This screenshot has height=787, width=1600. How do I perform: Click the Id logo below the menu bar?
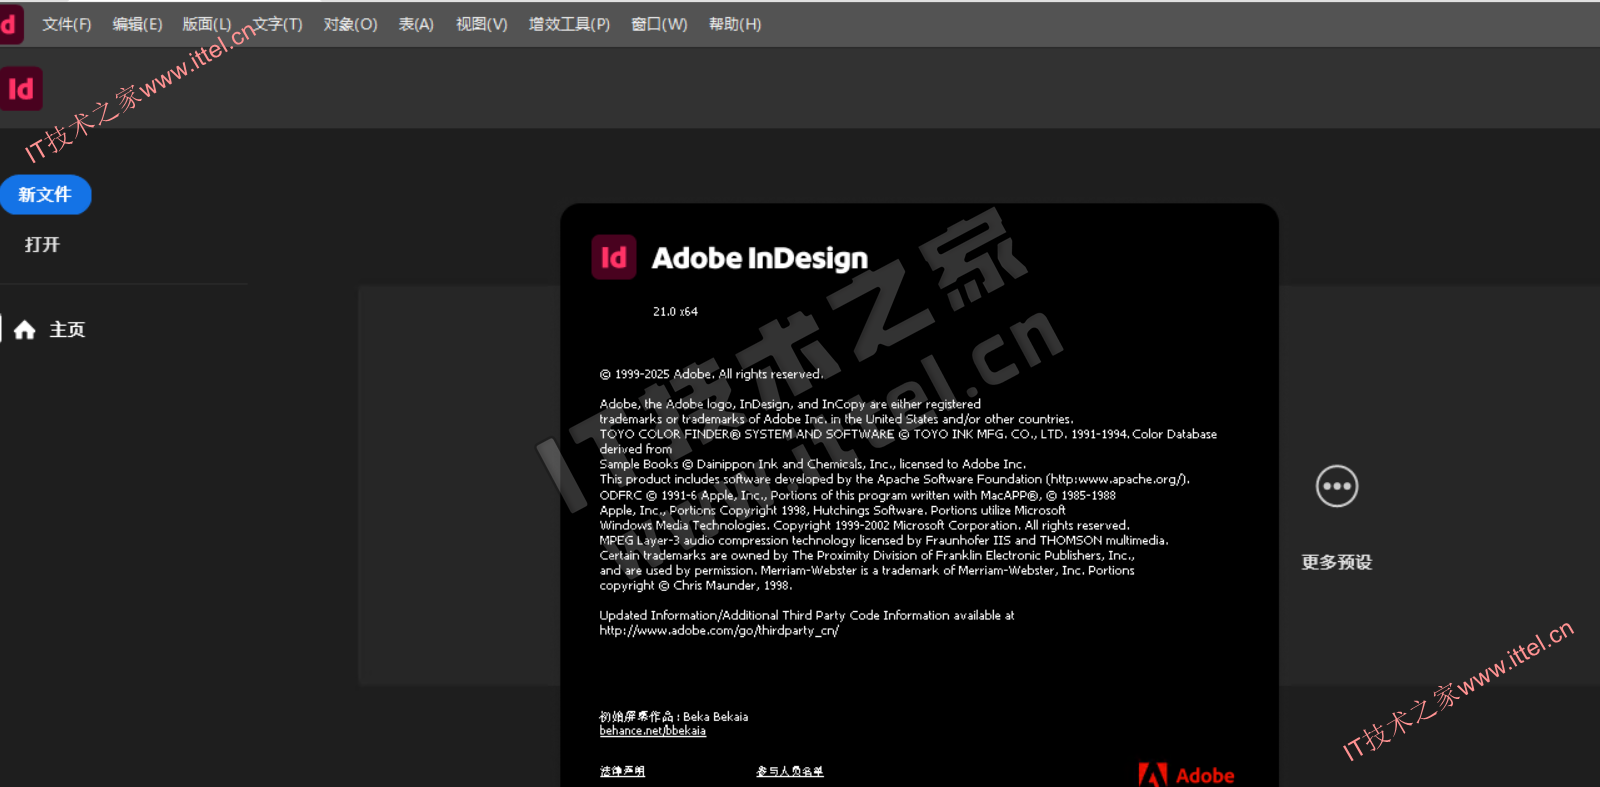click(21, 89)
